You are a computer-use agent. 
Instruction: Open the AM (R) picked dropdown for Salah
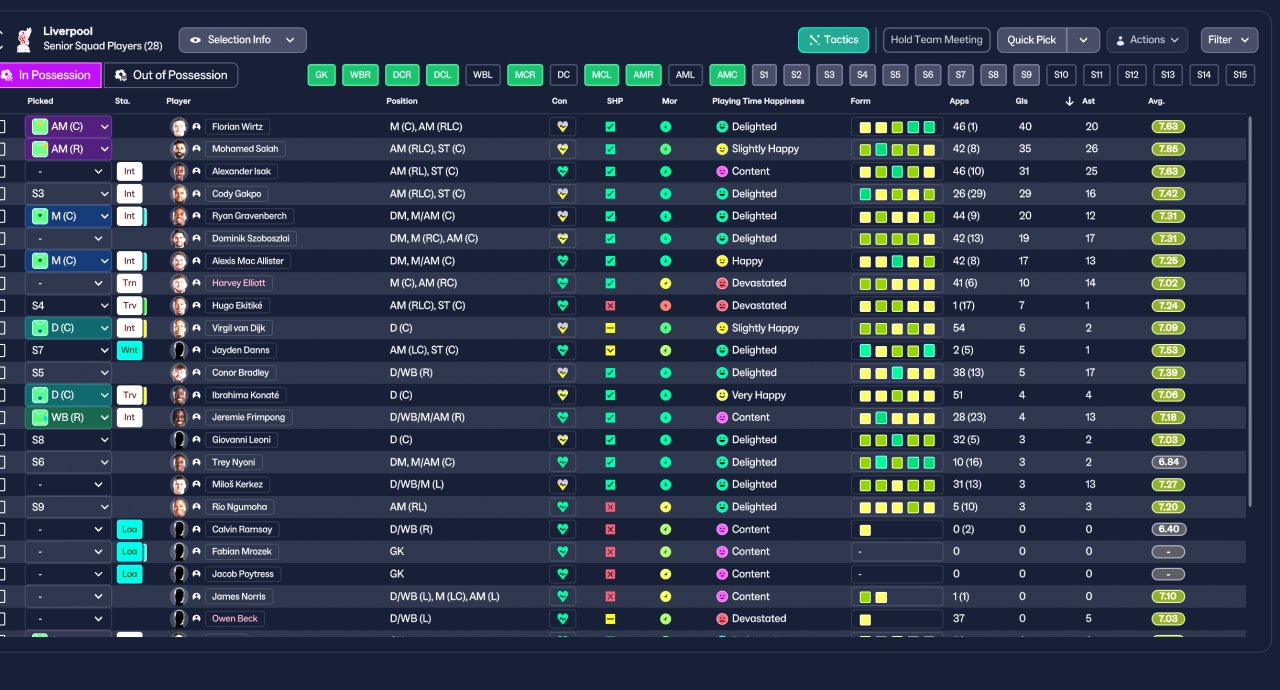pyautogui.click(x=68, y=149)
